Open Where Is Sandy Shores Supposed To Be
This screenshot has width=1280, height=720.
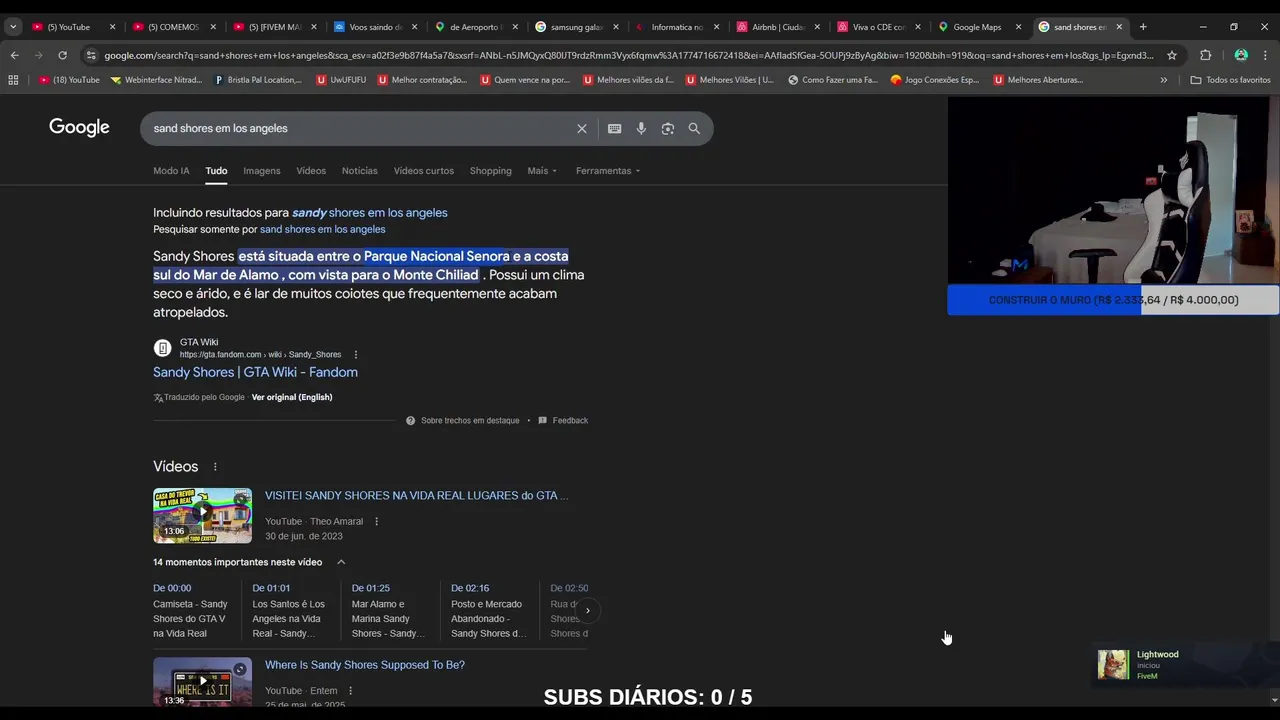tap(365, 665)
